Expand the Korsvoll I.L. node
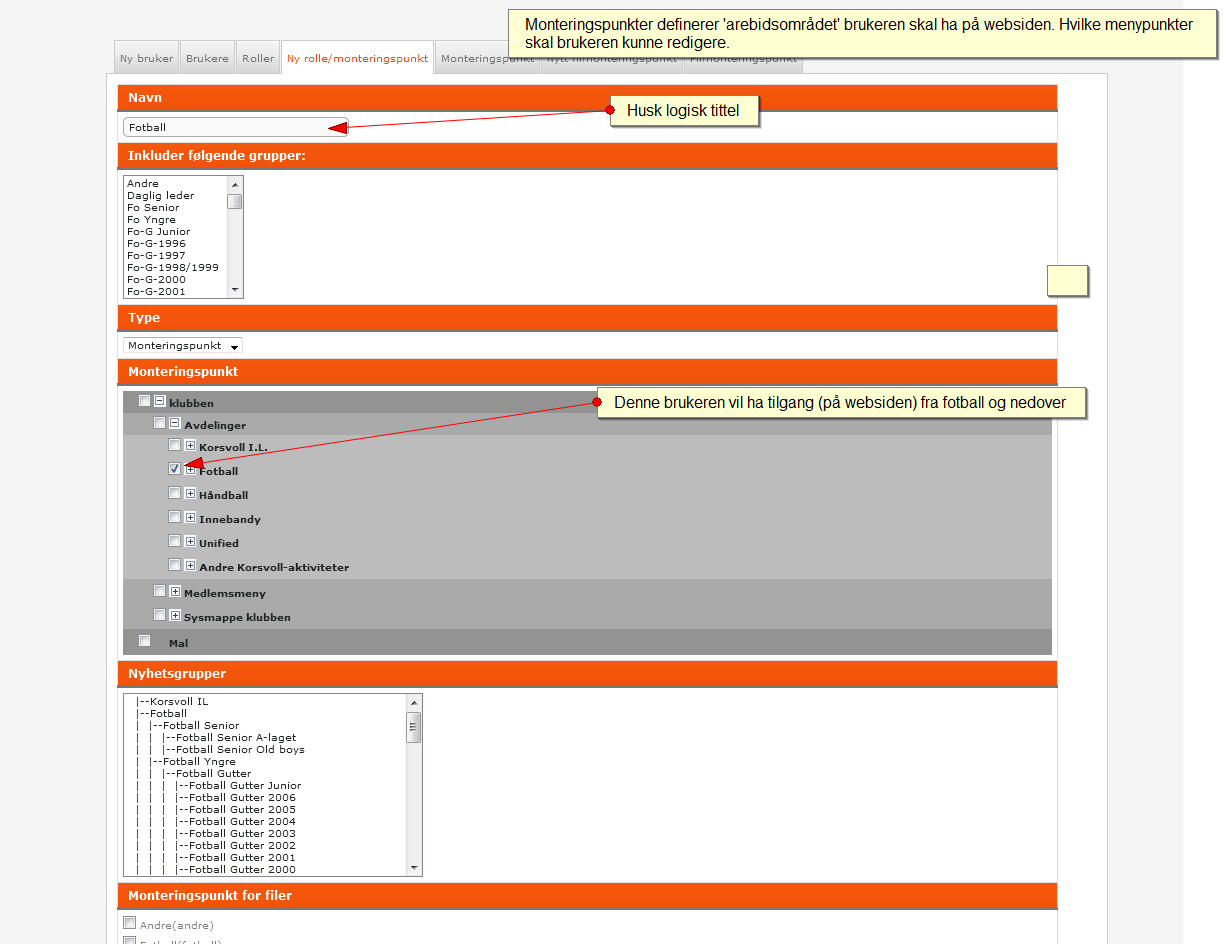This screenshot has width=1227, height=944. [x=190, y=445]
